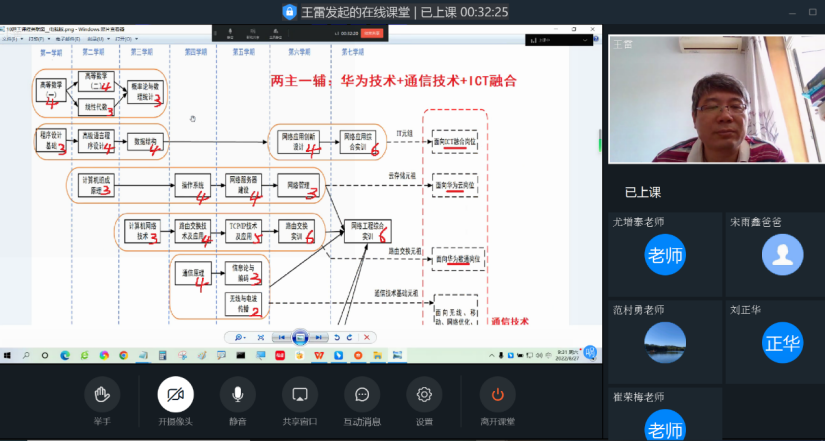The image size is (825, 441).
Task: Select 王雷 presenter video thumbnail
Action: coord(717,98)
